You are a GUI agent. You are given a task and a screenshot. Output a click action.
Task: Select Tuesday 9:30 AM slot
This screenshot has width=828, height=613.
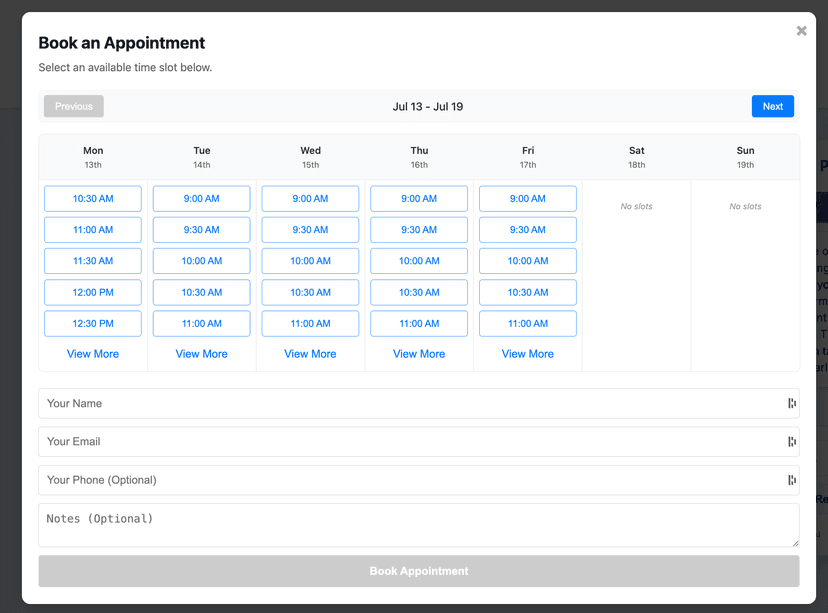click(x=202, y=230)
